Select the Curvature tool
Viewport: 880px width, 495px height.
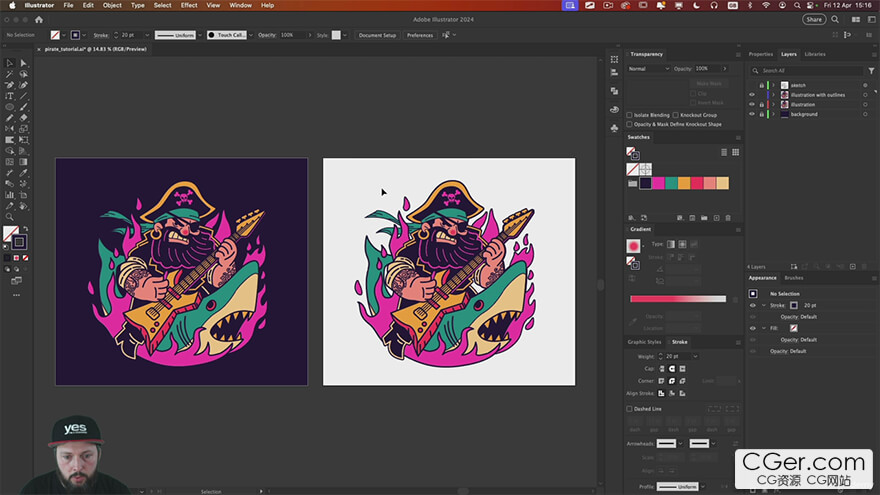pyautogui.click(x=24, y=85)
